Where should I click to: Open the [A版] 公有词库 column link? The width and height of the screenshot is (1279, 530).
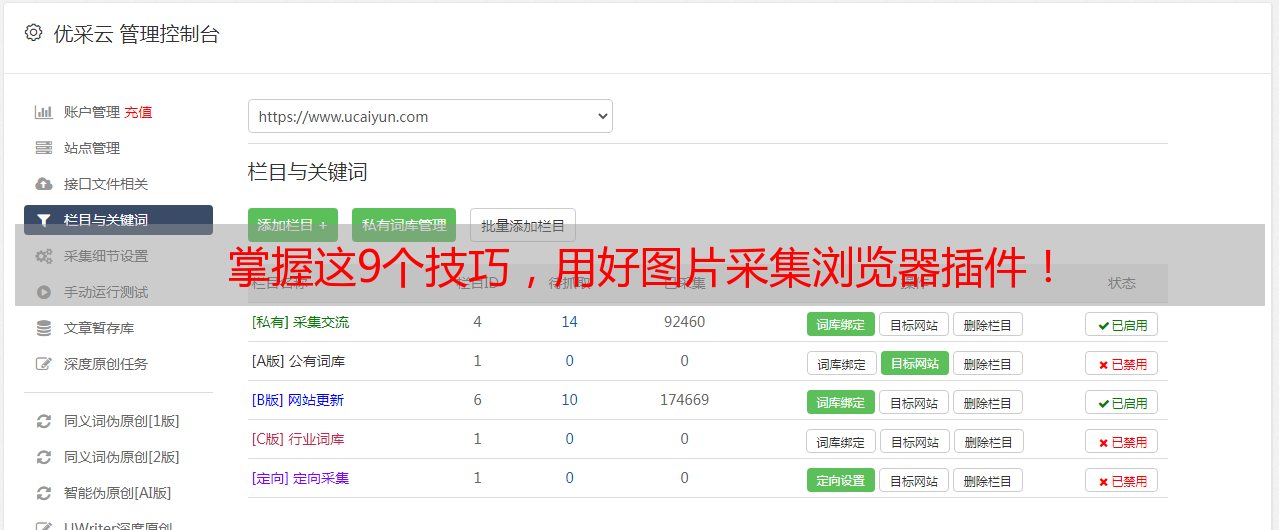298,361
